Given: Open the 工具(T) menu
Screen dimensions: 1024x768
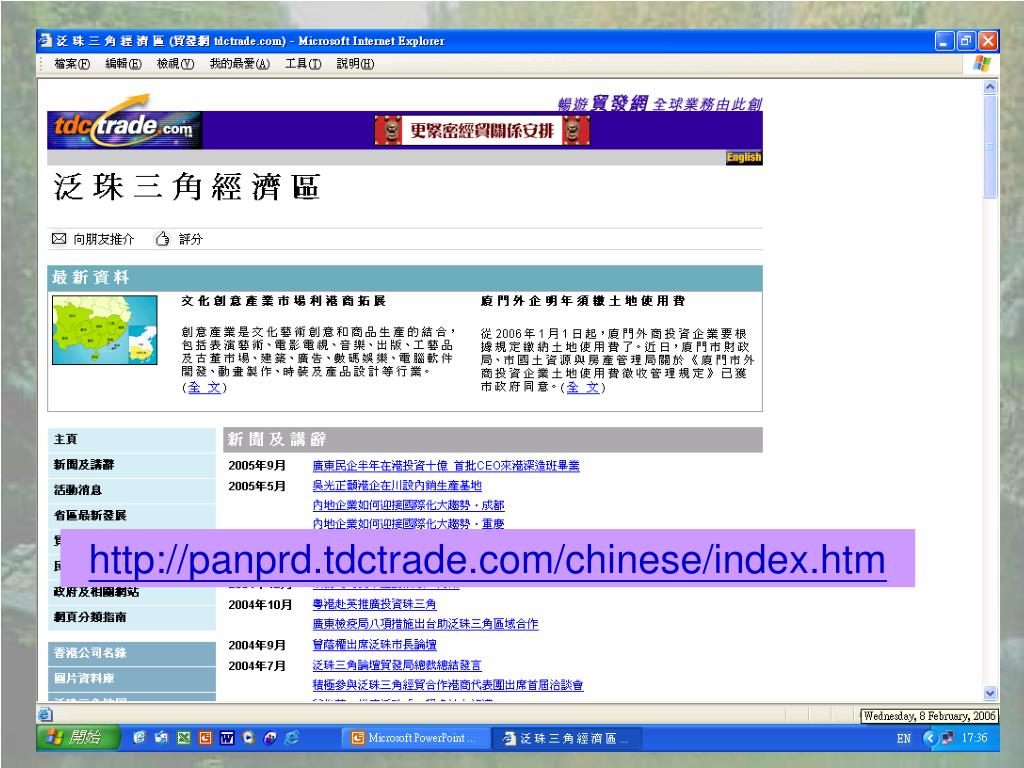Looking at the screenshot, I should (x=302, y=64).
